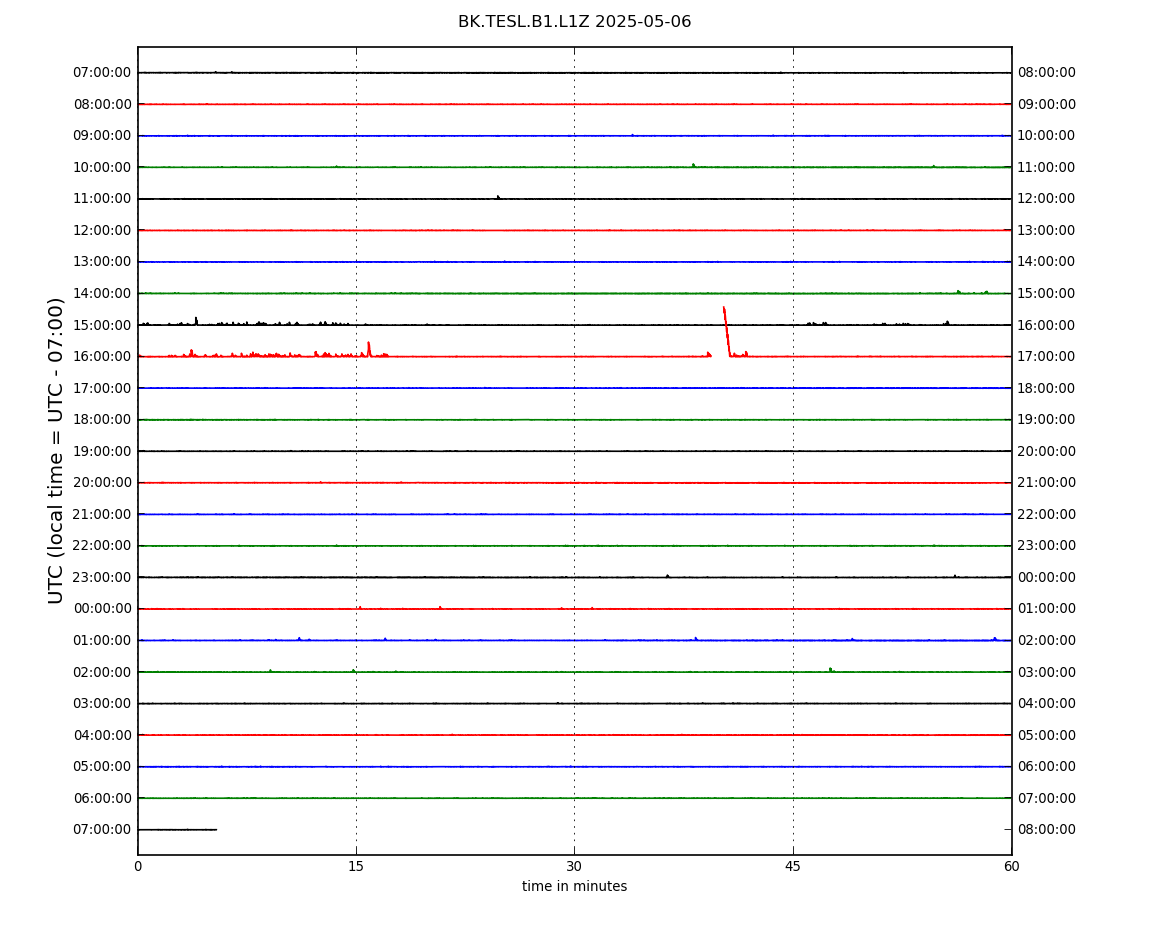Click the short black partial trace in the last row
The image size is (1150, 950).
tap(177, 830)
